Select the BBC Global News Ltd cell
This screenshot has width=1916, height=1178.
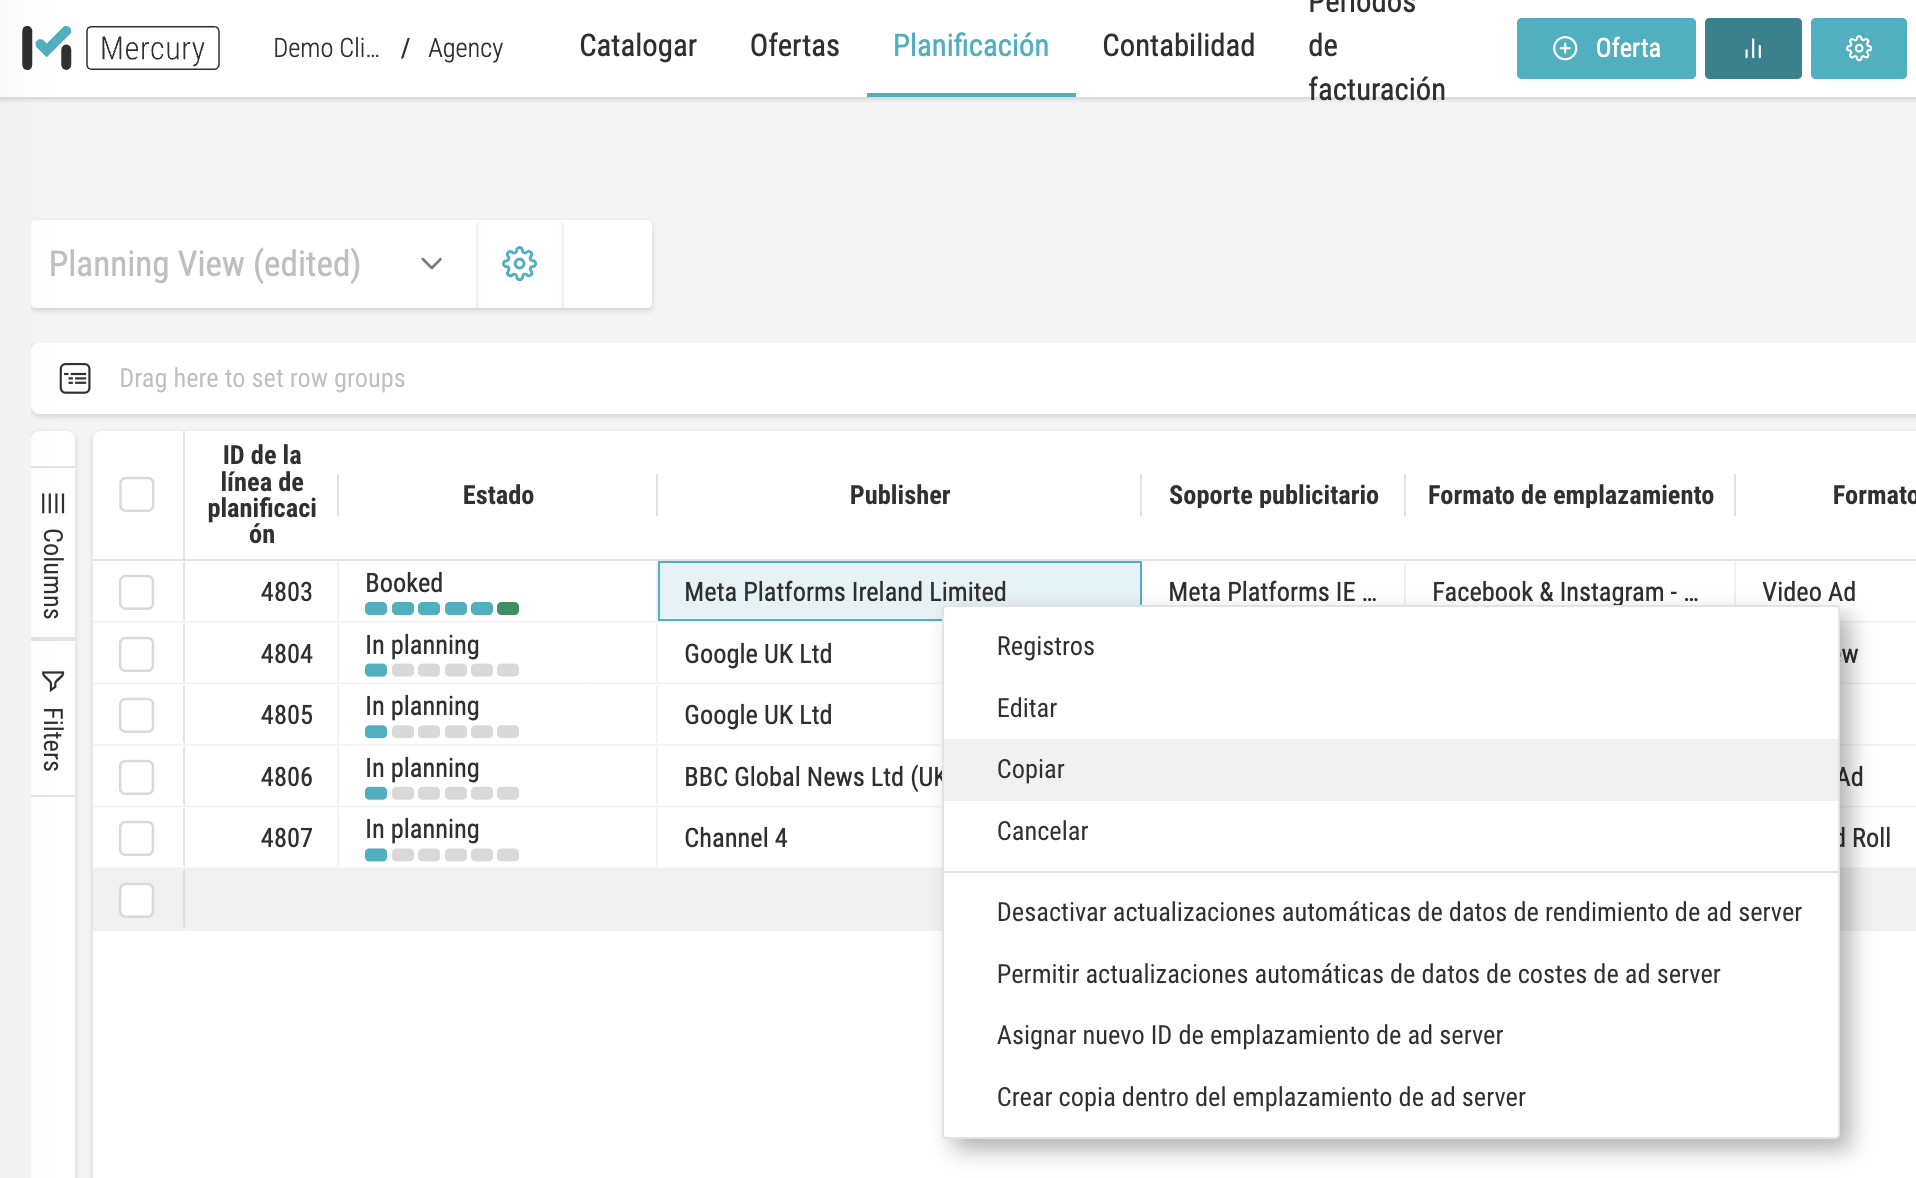click(x=813, y=777)
